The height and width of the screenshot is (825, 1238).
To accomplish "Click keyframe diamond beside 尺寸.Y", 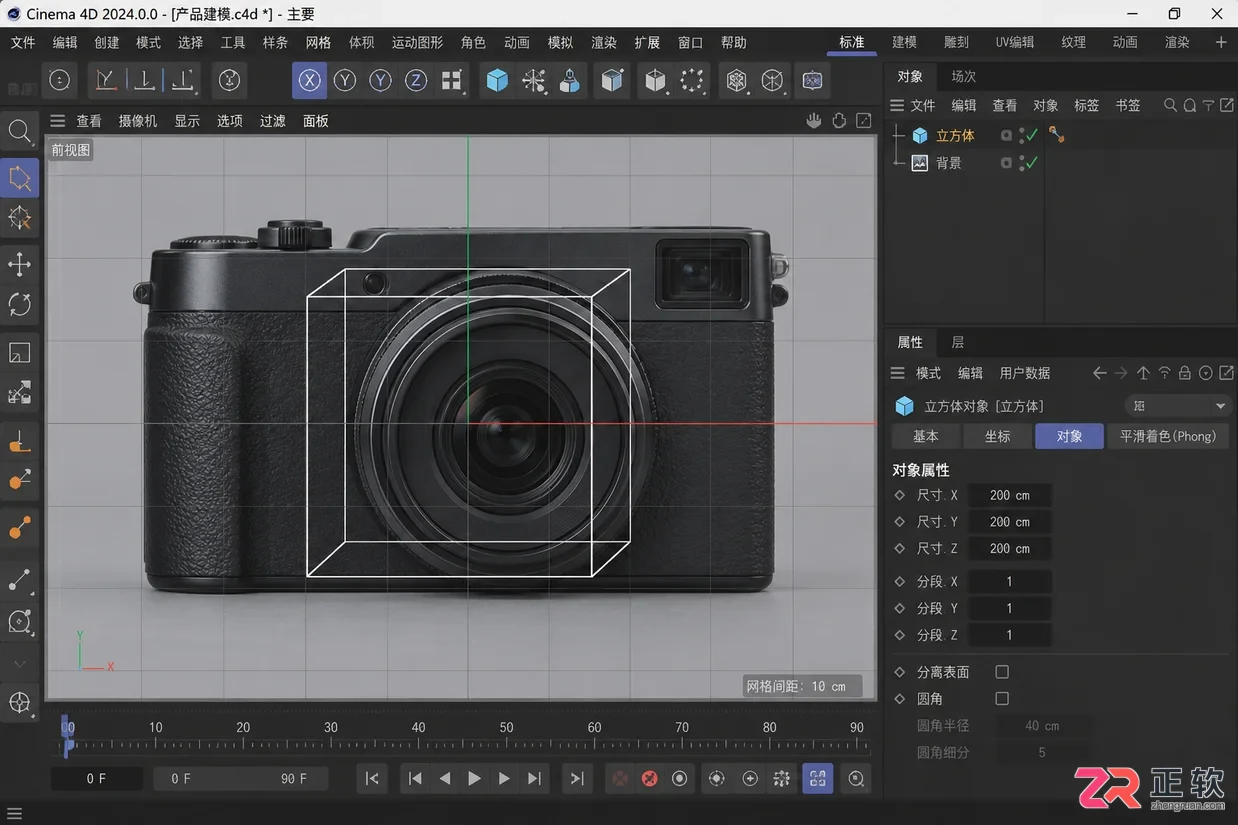I will (x=899, y=522).
